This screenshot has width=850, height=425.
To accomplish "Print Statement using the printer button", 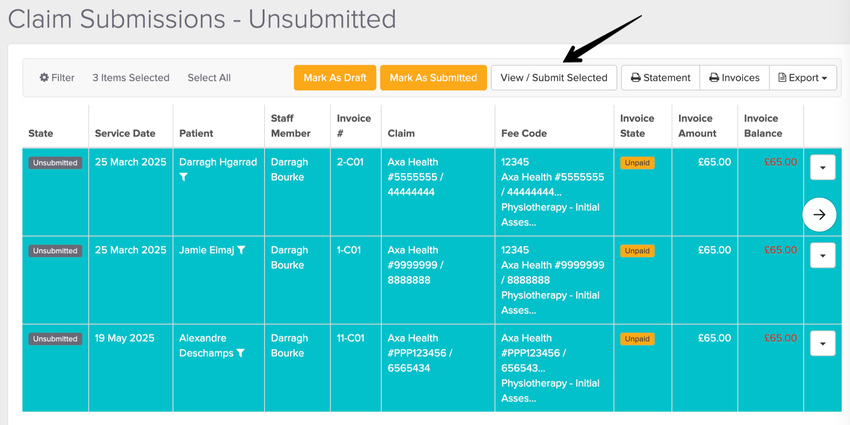I will [660, 78].
